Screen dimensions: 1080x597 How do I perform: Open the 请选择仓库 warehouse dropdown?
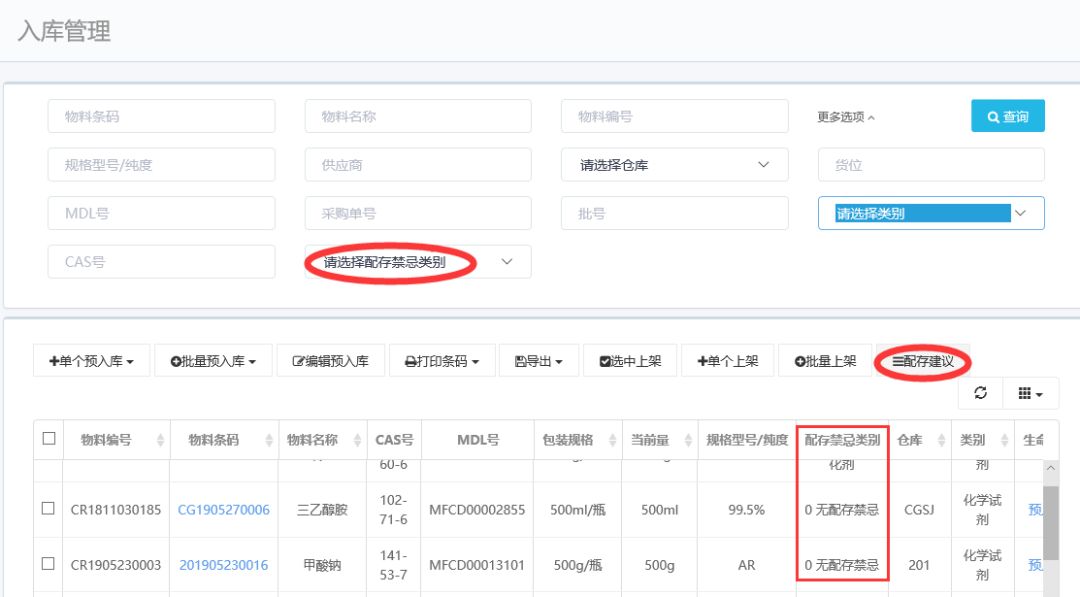point(673,164)
